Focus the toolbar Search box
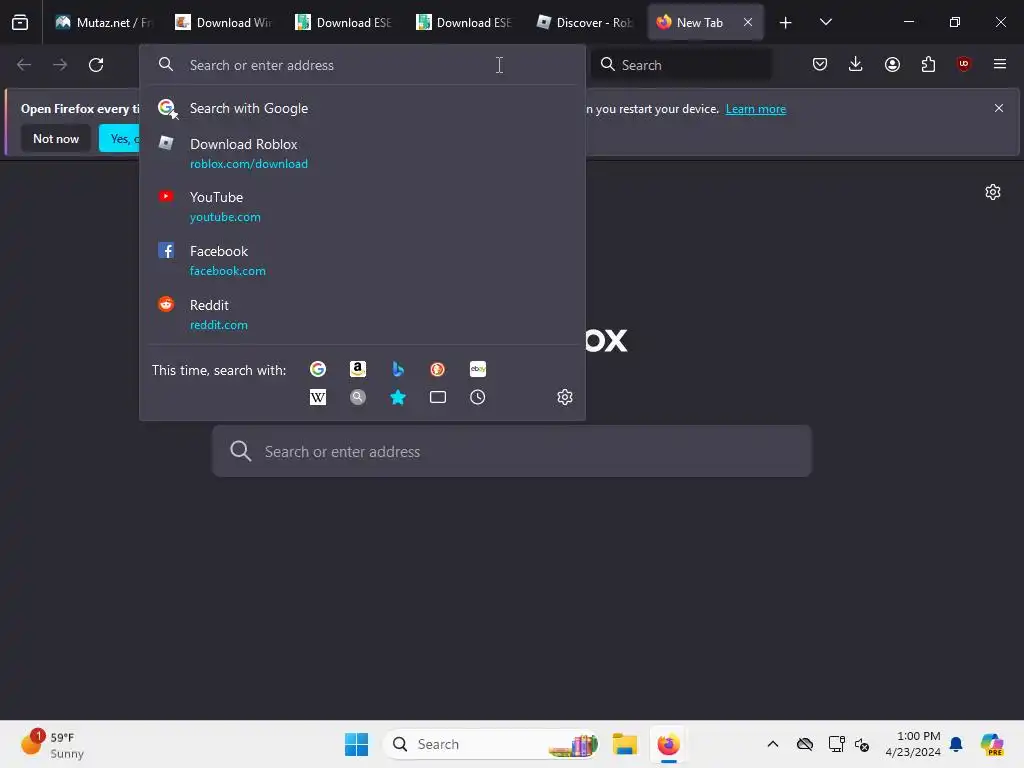The width and height of the screenshot is (1024, 768). (681, 65)
